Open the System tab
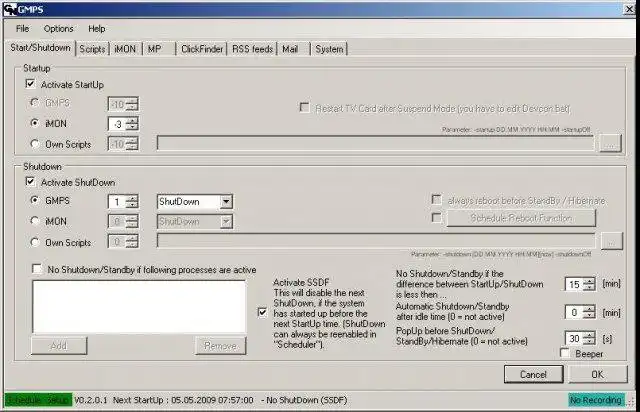 [329, 49]
